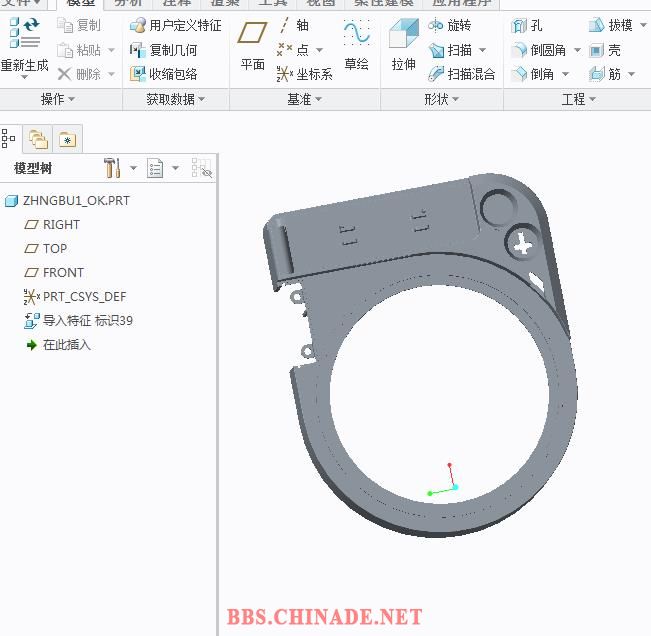651x636 pixels.
Task: Open the Delete (删除) dropdown arrow
Action: pyautogui.click(x=111, y=74)
